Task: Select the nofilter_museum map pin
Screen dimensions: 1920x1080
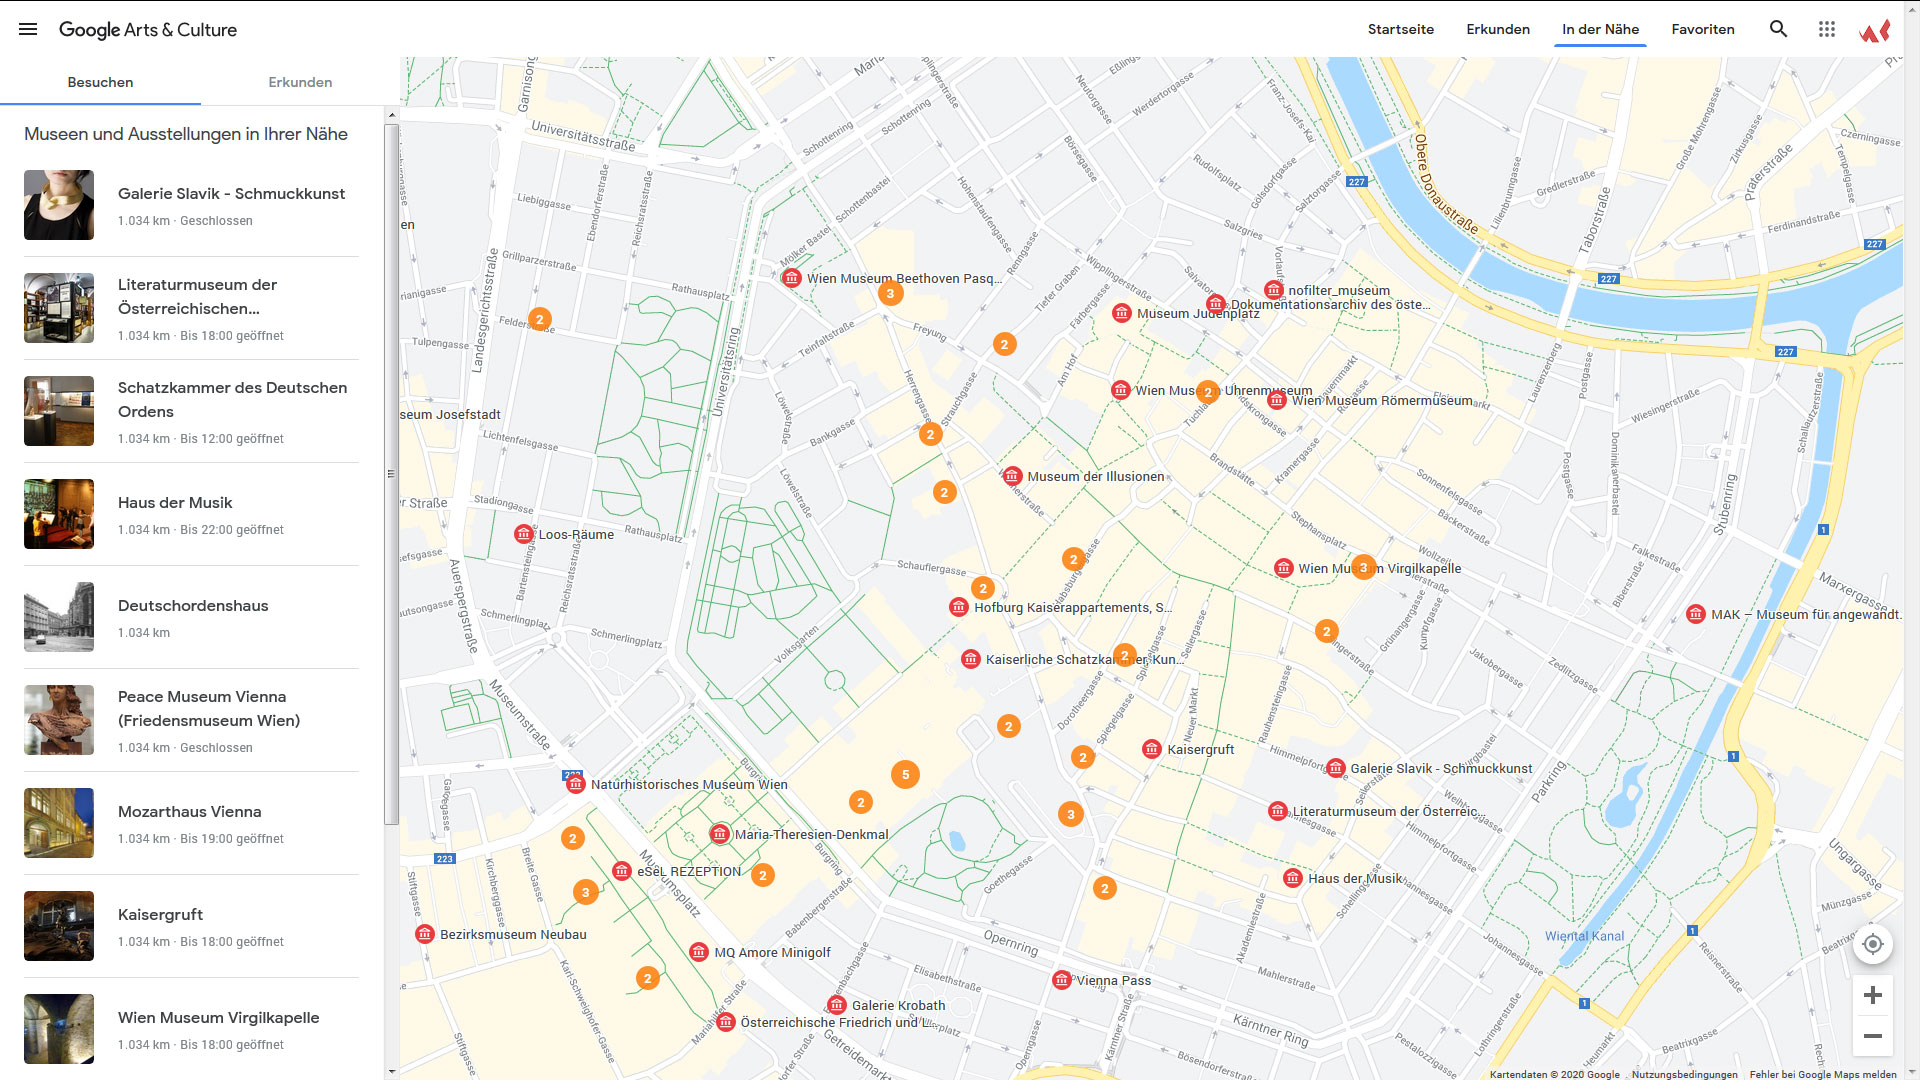Action: click(x=1274, y=290)
